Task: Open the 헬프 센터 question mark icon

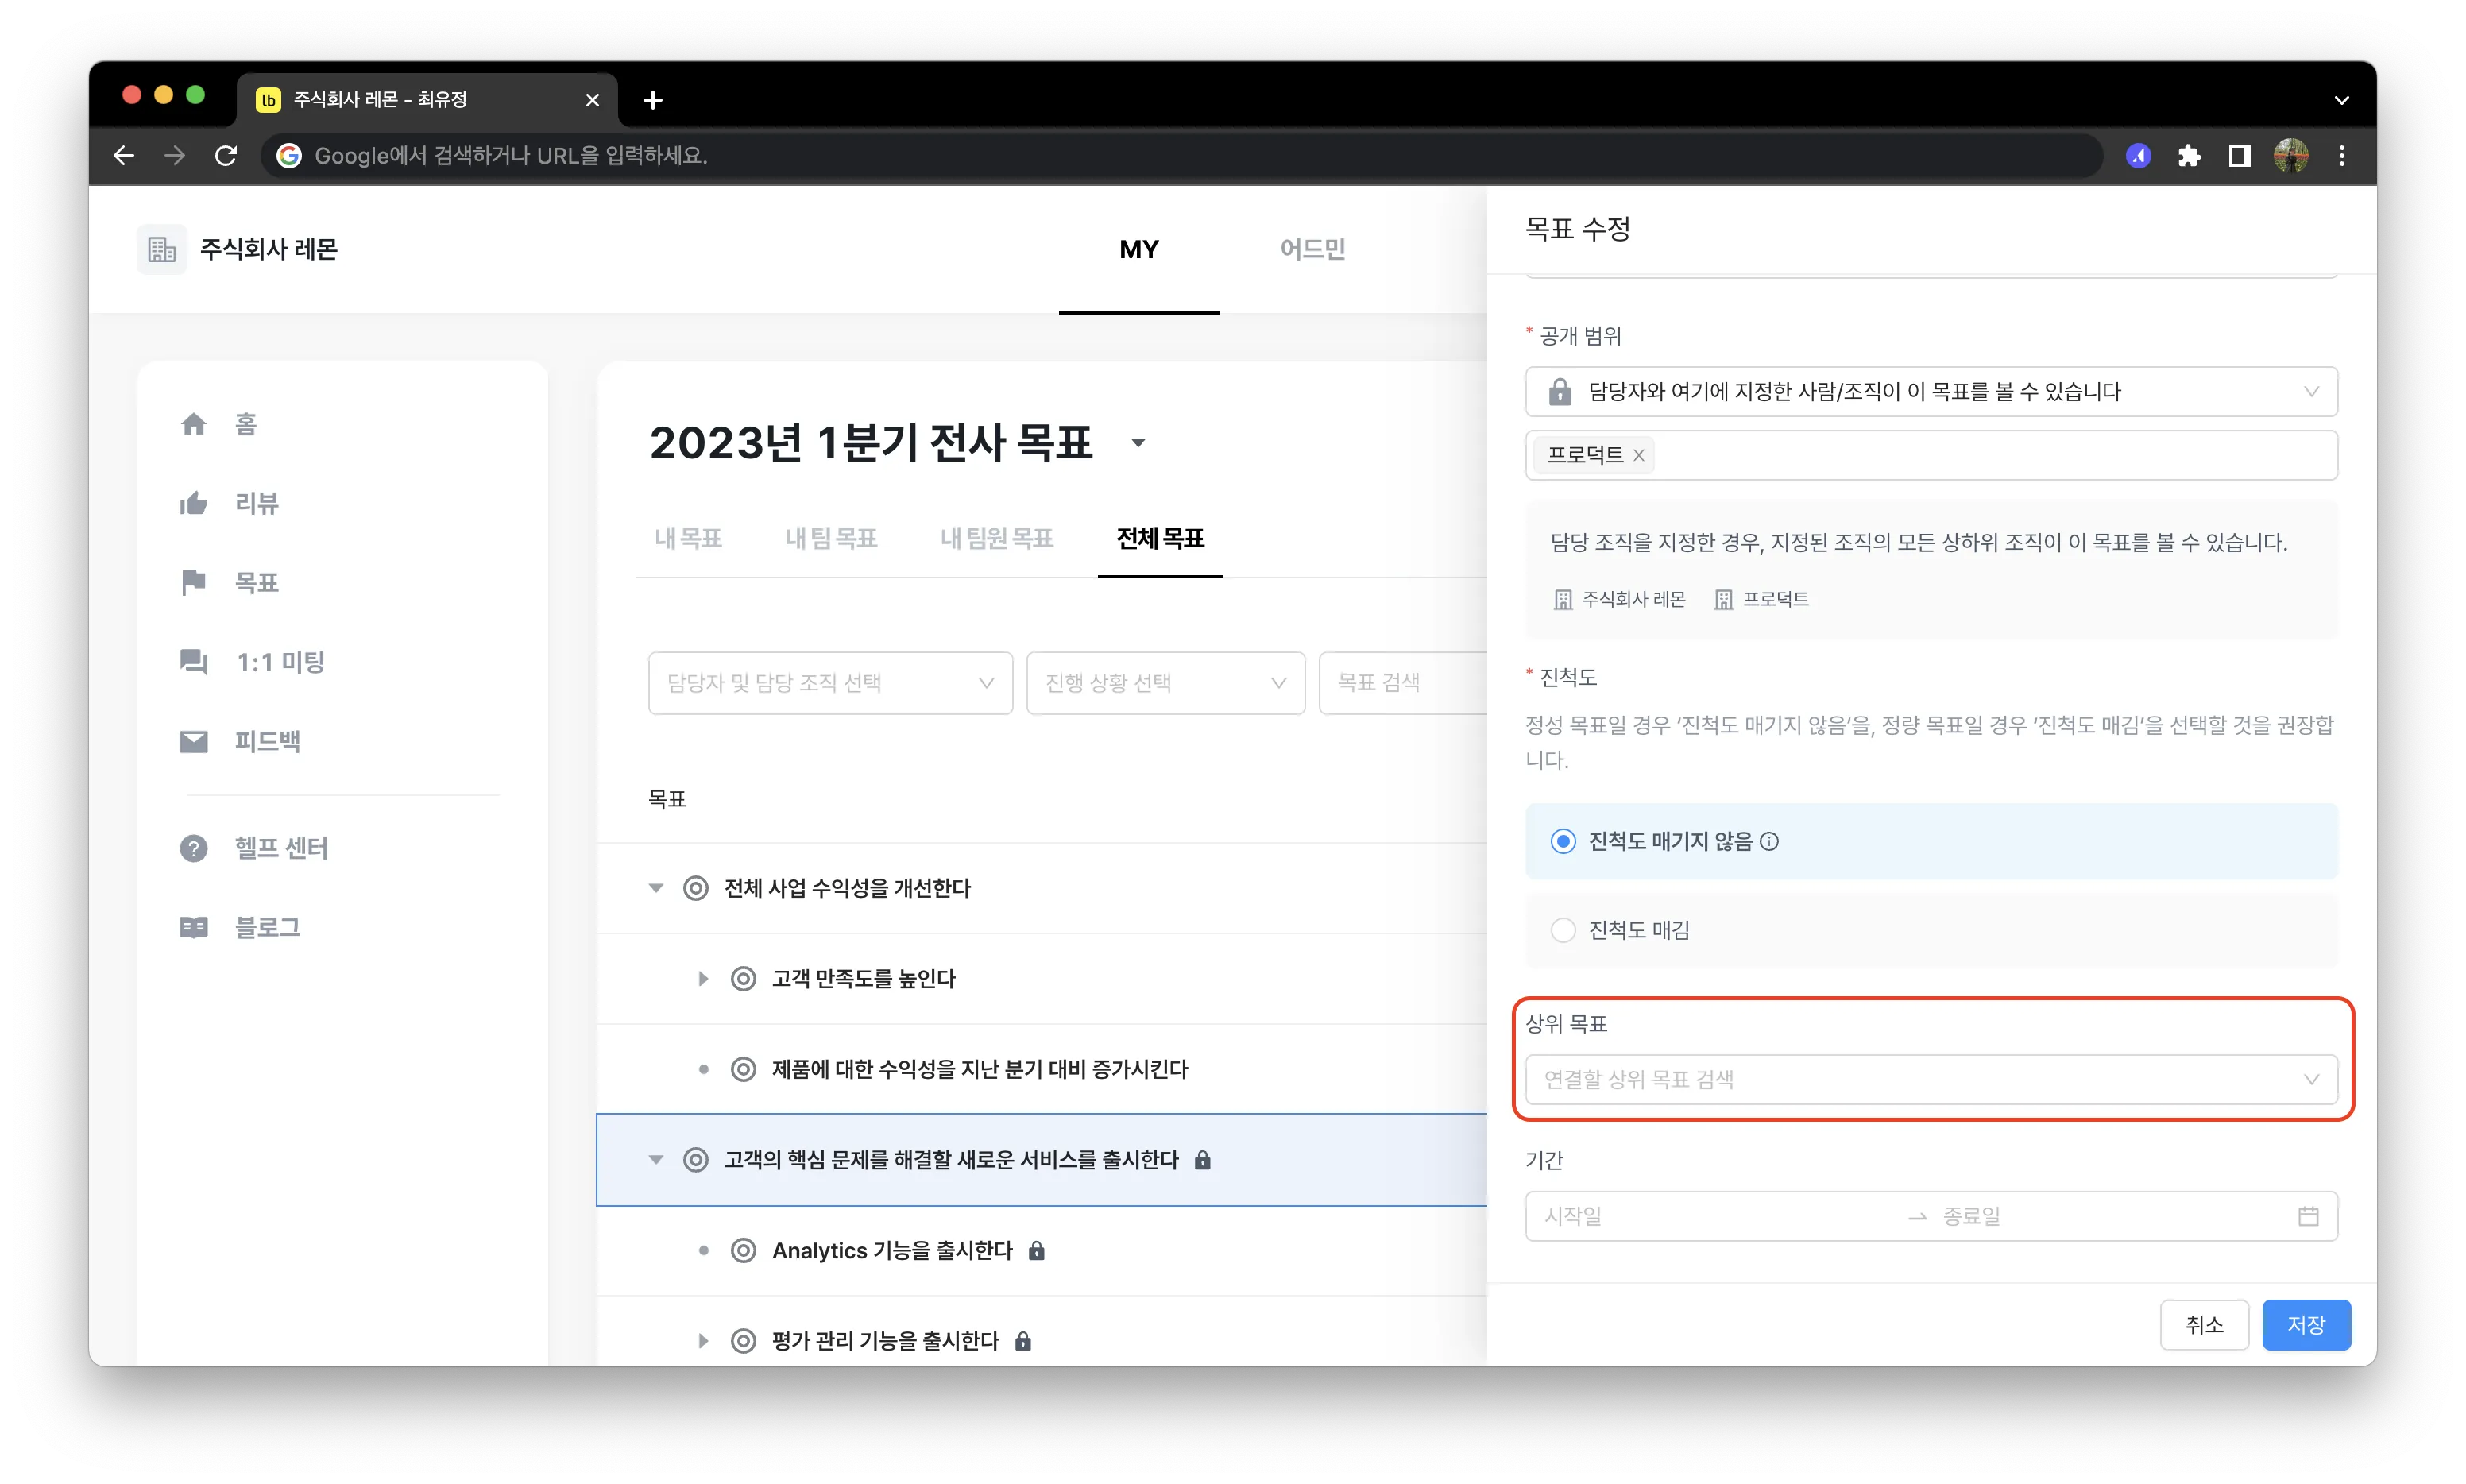Action: pos(193,848)
